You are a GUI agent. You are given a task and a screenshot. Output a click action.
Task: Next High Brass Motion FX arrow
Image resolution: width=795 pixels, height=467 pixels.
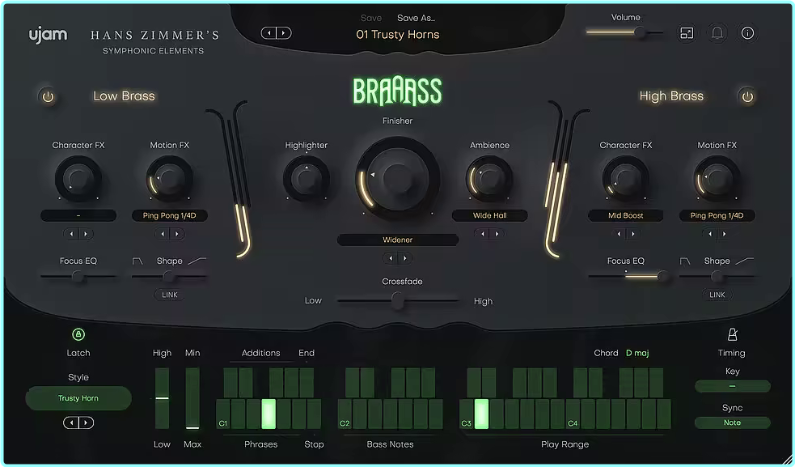pyautogui.click(x=724, y=234)
